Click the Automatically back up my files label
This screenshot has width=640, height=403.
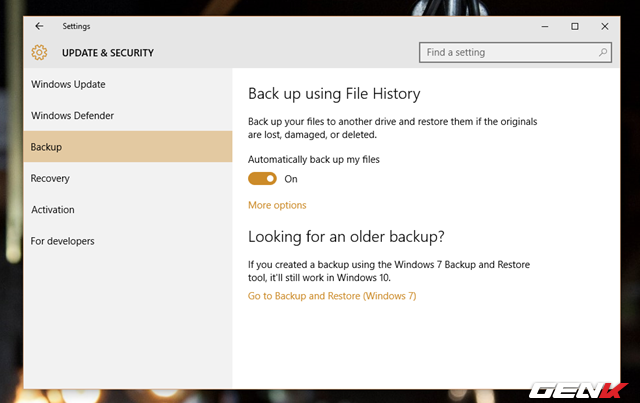pyautogui.click(x=314, y=159)
